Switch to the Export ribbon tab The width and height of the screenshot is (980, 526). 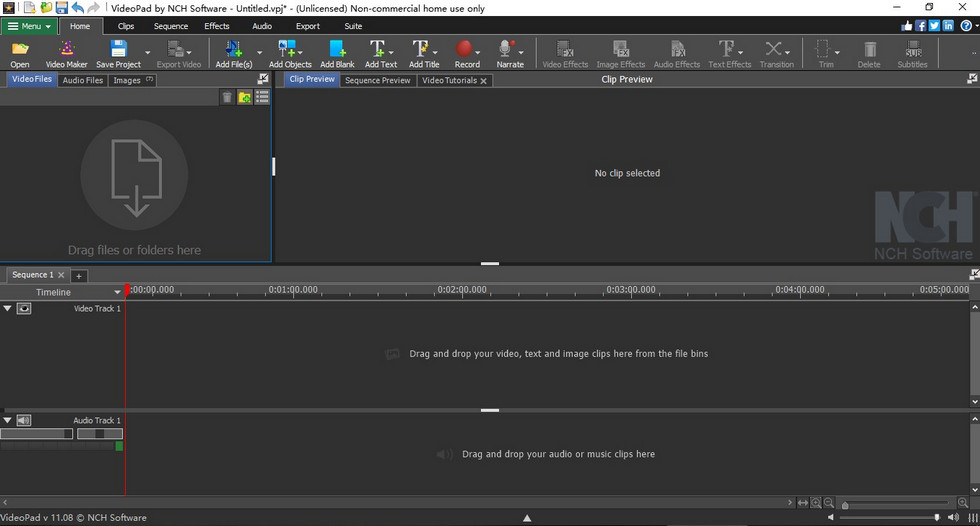[x=308, y=26]
